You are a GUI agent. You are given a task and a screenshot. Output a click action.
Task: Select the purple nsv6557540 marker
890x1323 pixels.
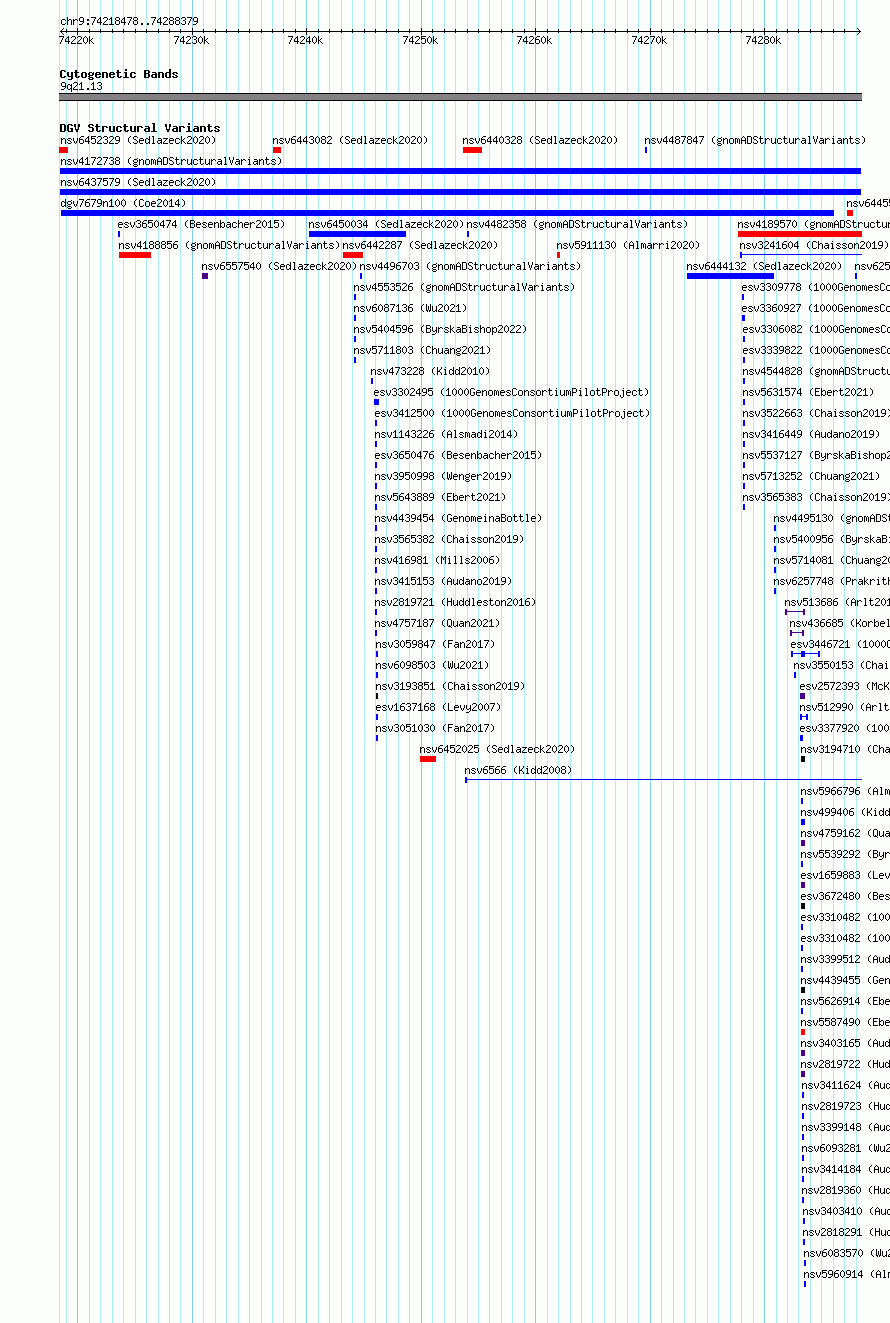click(x=205, y=276)
